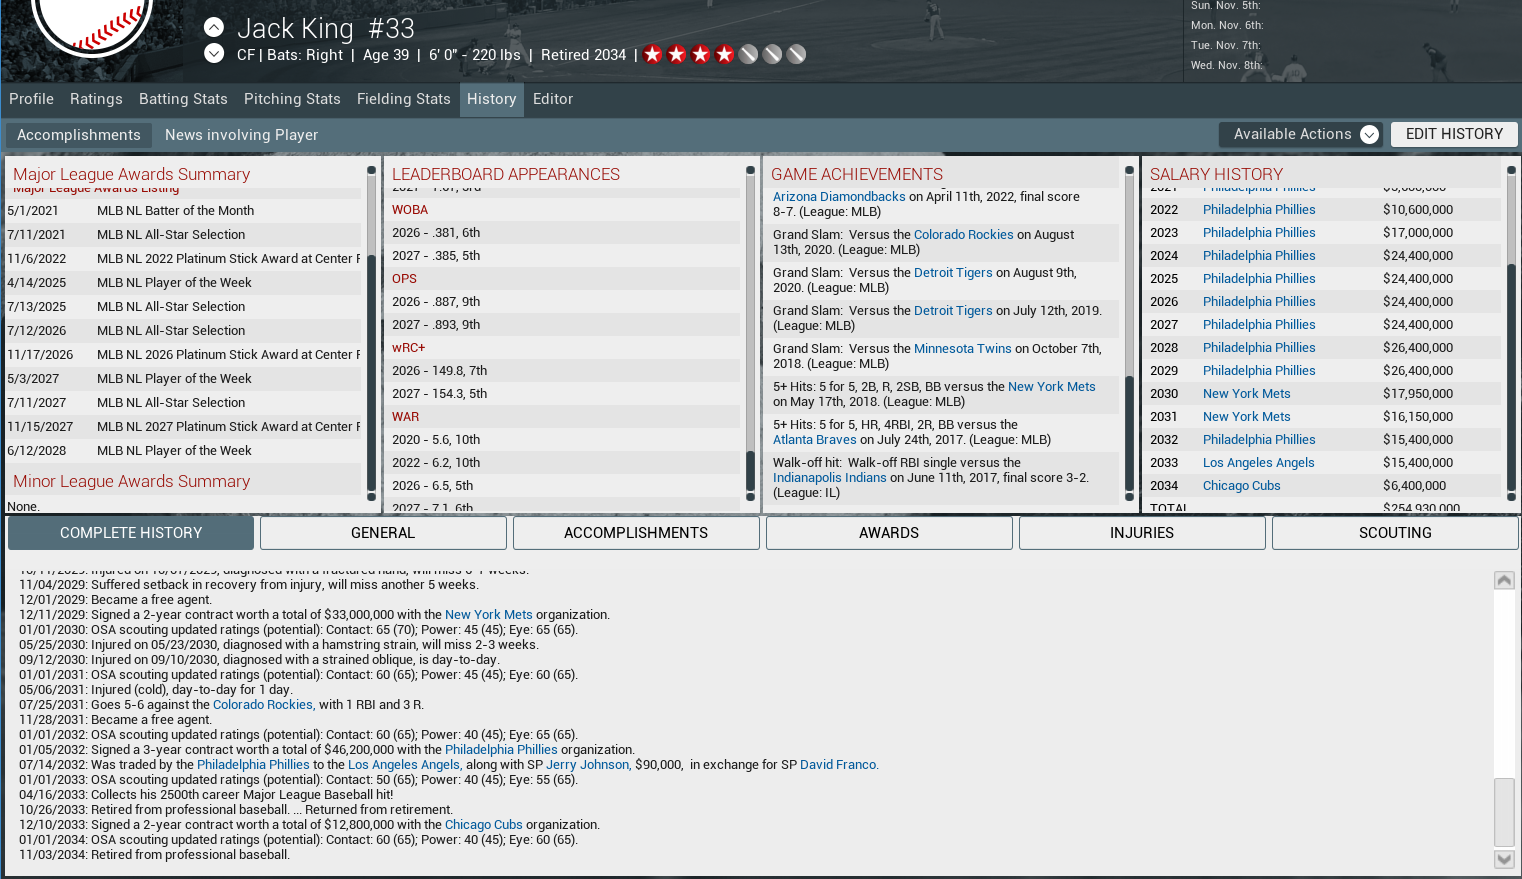The image size is (1522, 879).
Task: Open the Fielding Stats tab
Action: pos(404,99)
